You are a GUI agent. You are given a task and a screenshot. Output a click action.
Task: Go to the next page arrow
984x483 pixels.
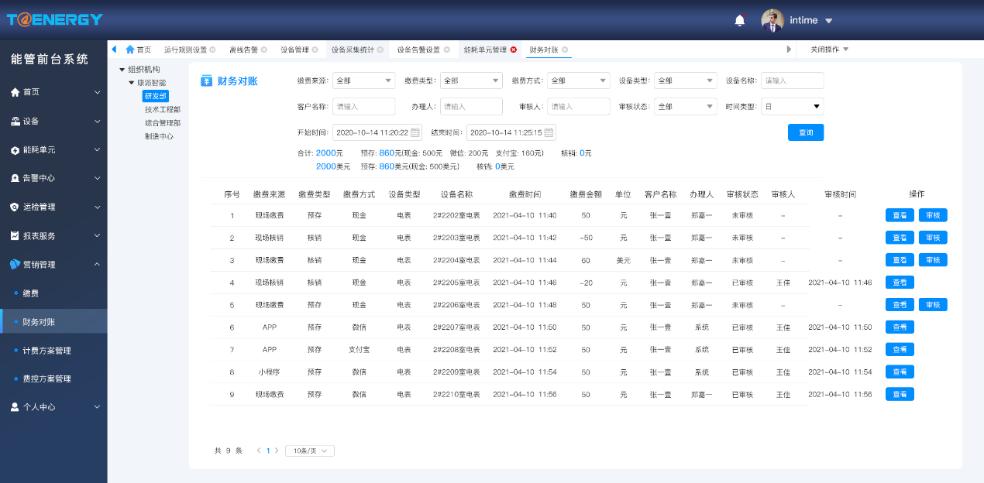(x=277, y=450)
